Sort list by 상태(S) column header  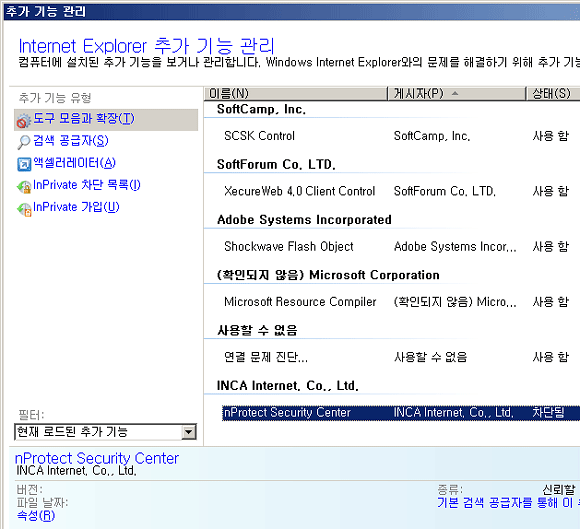tap(553, 94)
